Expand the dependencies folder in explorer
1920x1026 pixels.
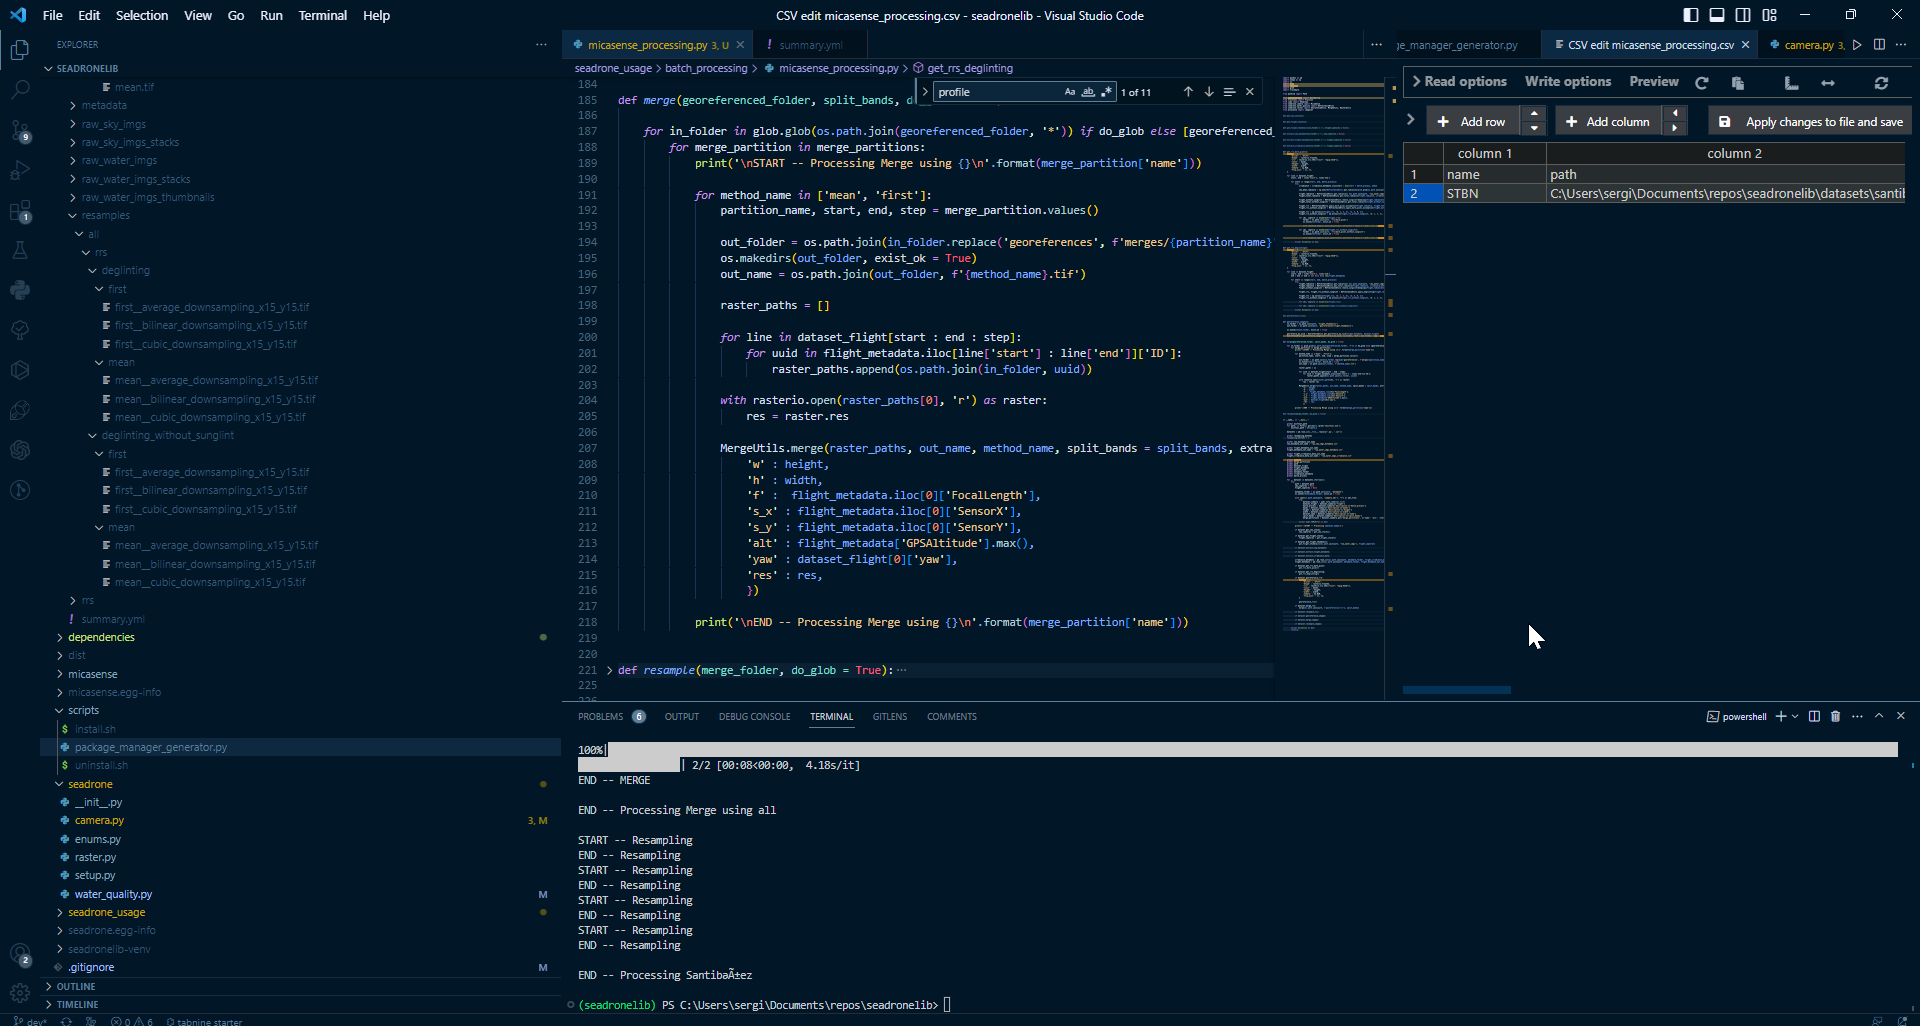point(101,637)
